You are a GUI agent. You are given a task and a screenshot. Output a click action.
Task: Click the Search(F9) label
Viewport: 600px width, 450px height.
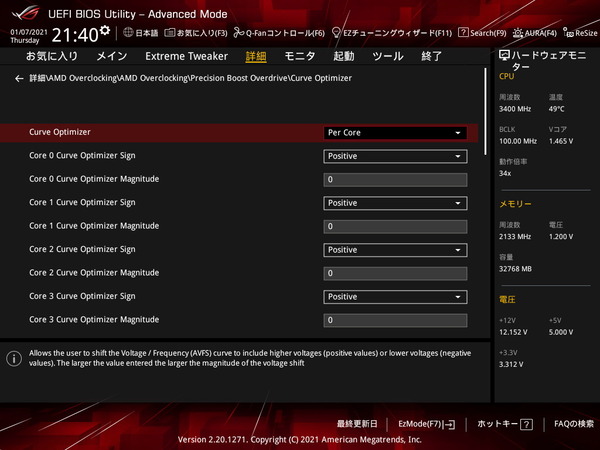(488, 33)
